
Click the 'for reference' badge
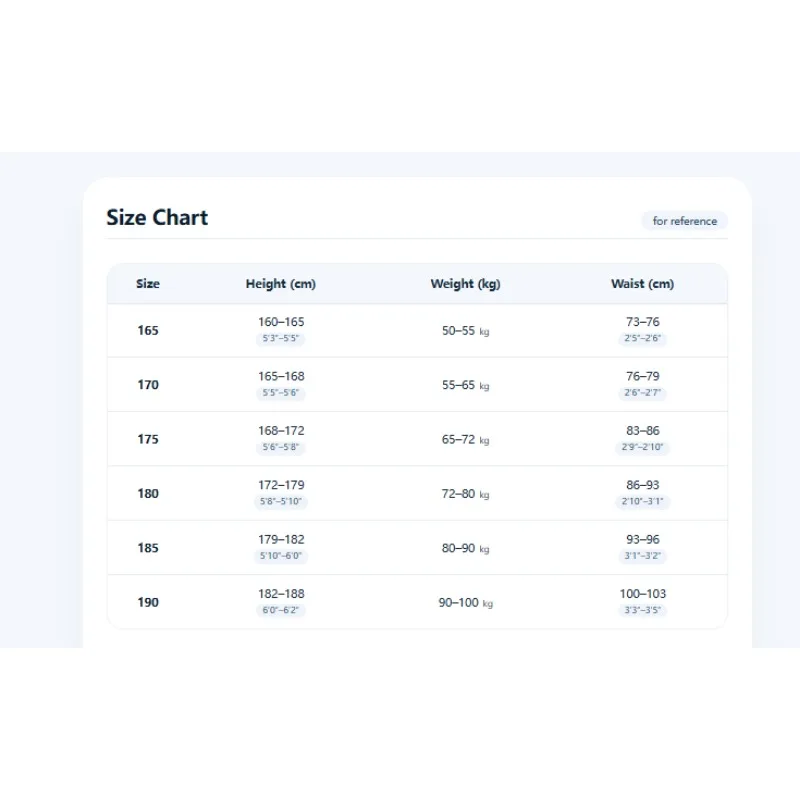[684, 221]
